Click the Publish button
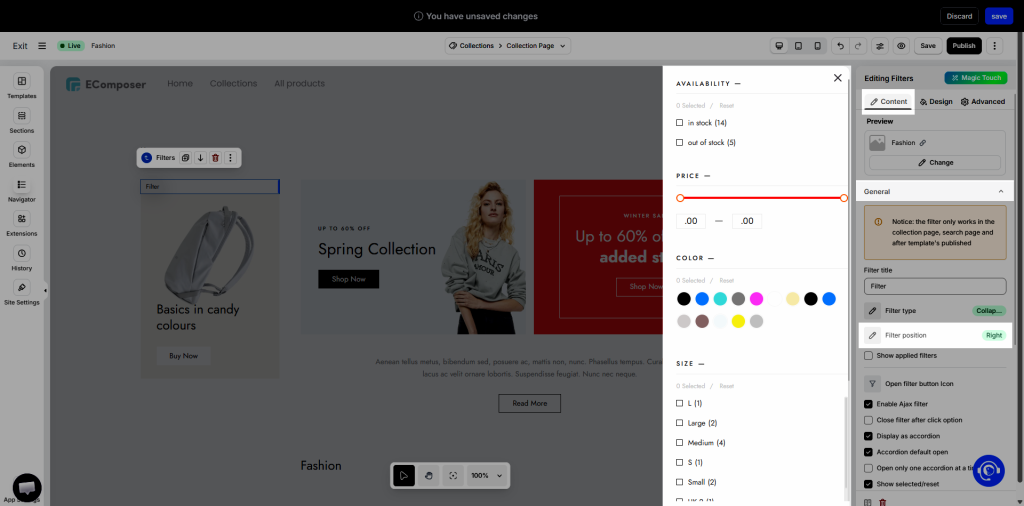Screen dimensions: 1024x506 pyautogui.click(x=963, y=46)
